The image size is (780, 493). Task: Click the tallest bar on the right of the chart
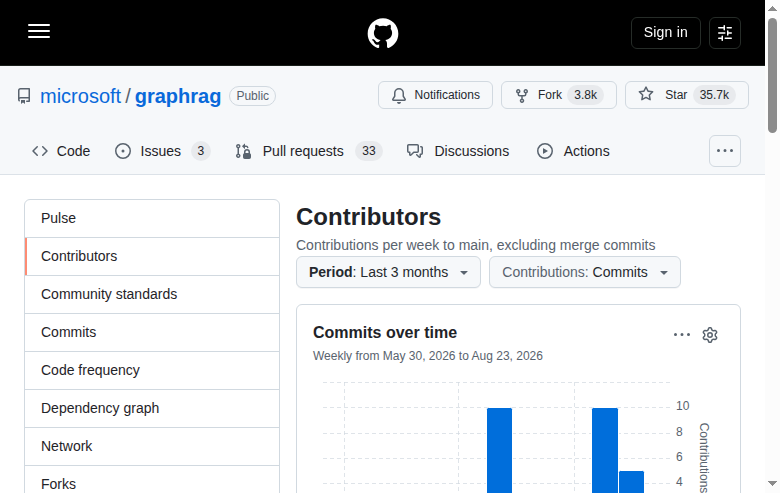coord(605,450)
